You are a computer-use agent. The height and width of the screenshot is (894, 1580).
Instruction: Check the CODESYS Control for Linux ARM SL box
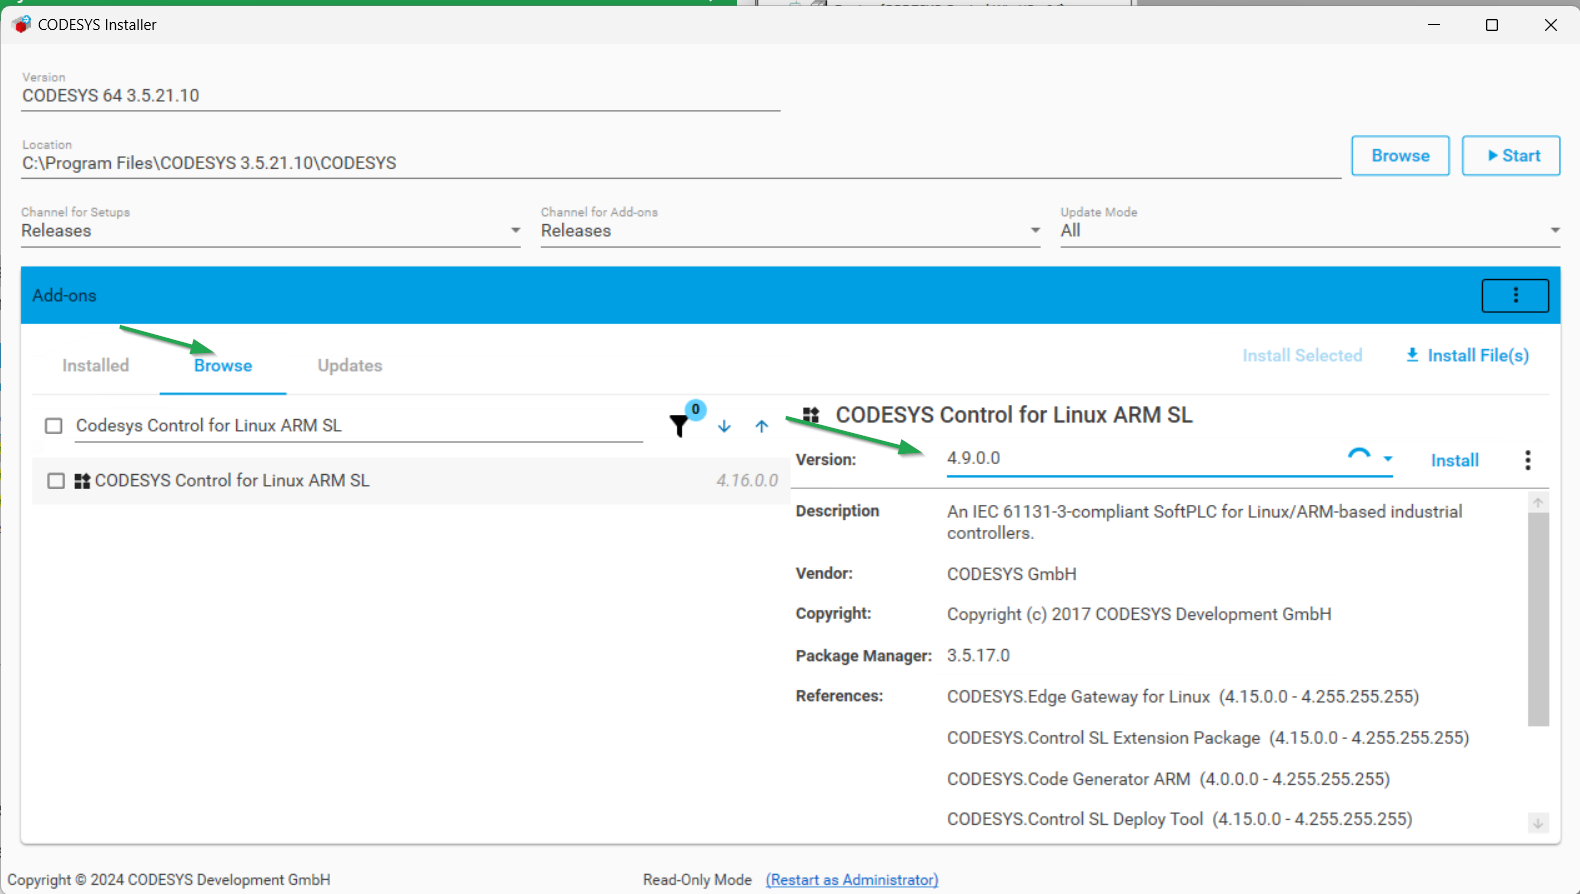coord(56,481)
